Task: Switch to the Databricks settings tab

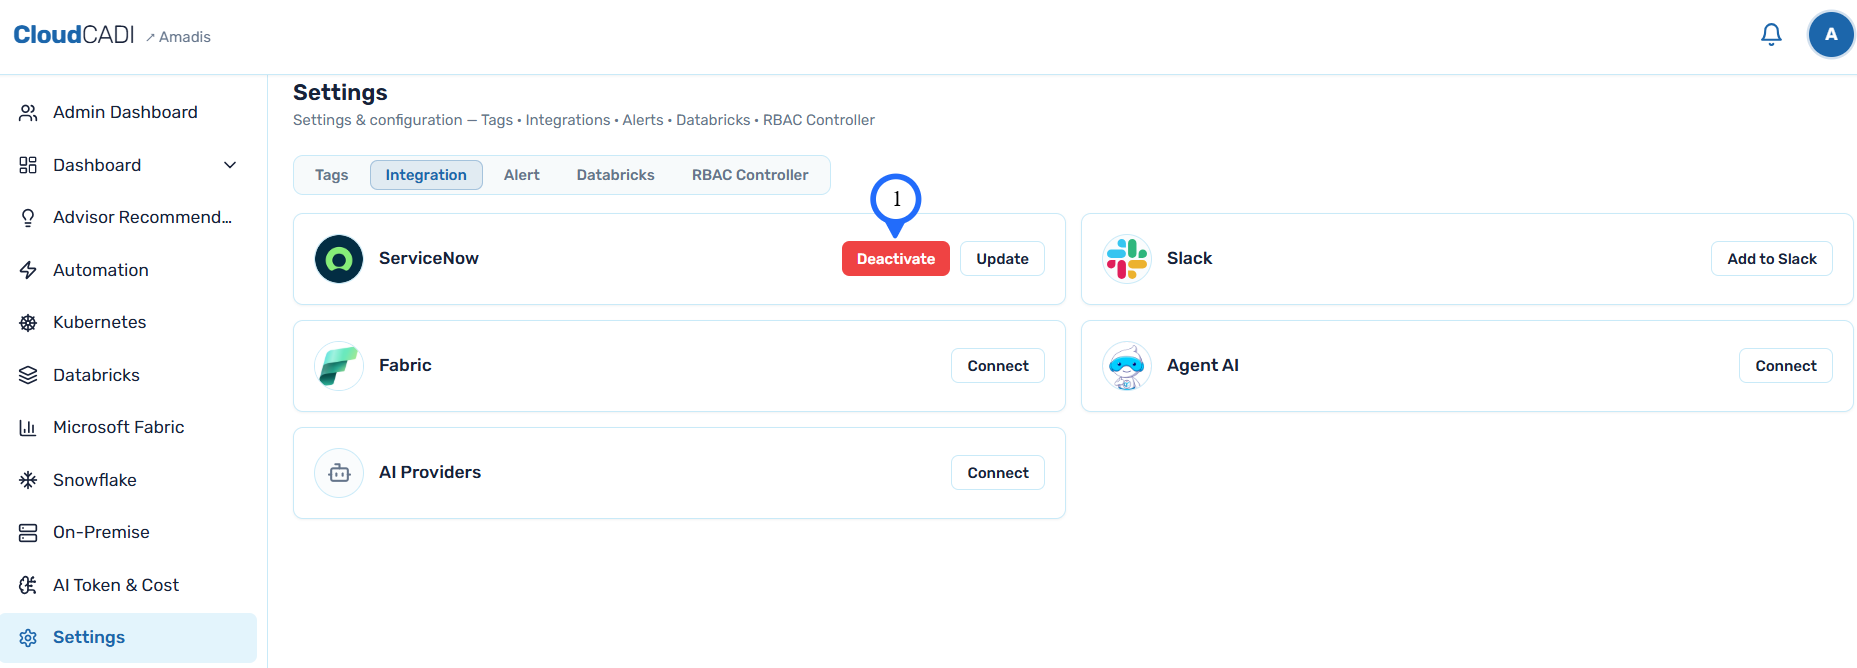Action: point(616,175)
